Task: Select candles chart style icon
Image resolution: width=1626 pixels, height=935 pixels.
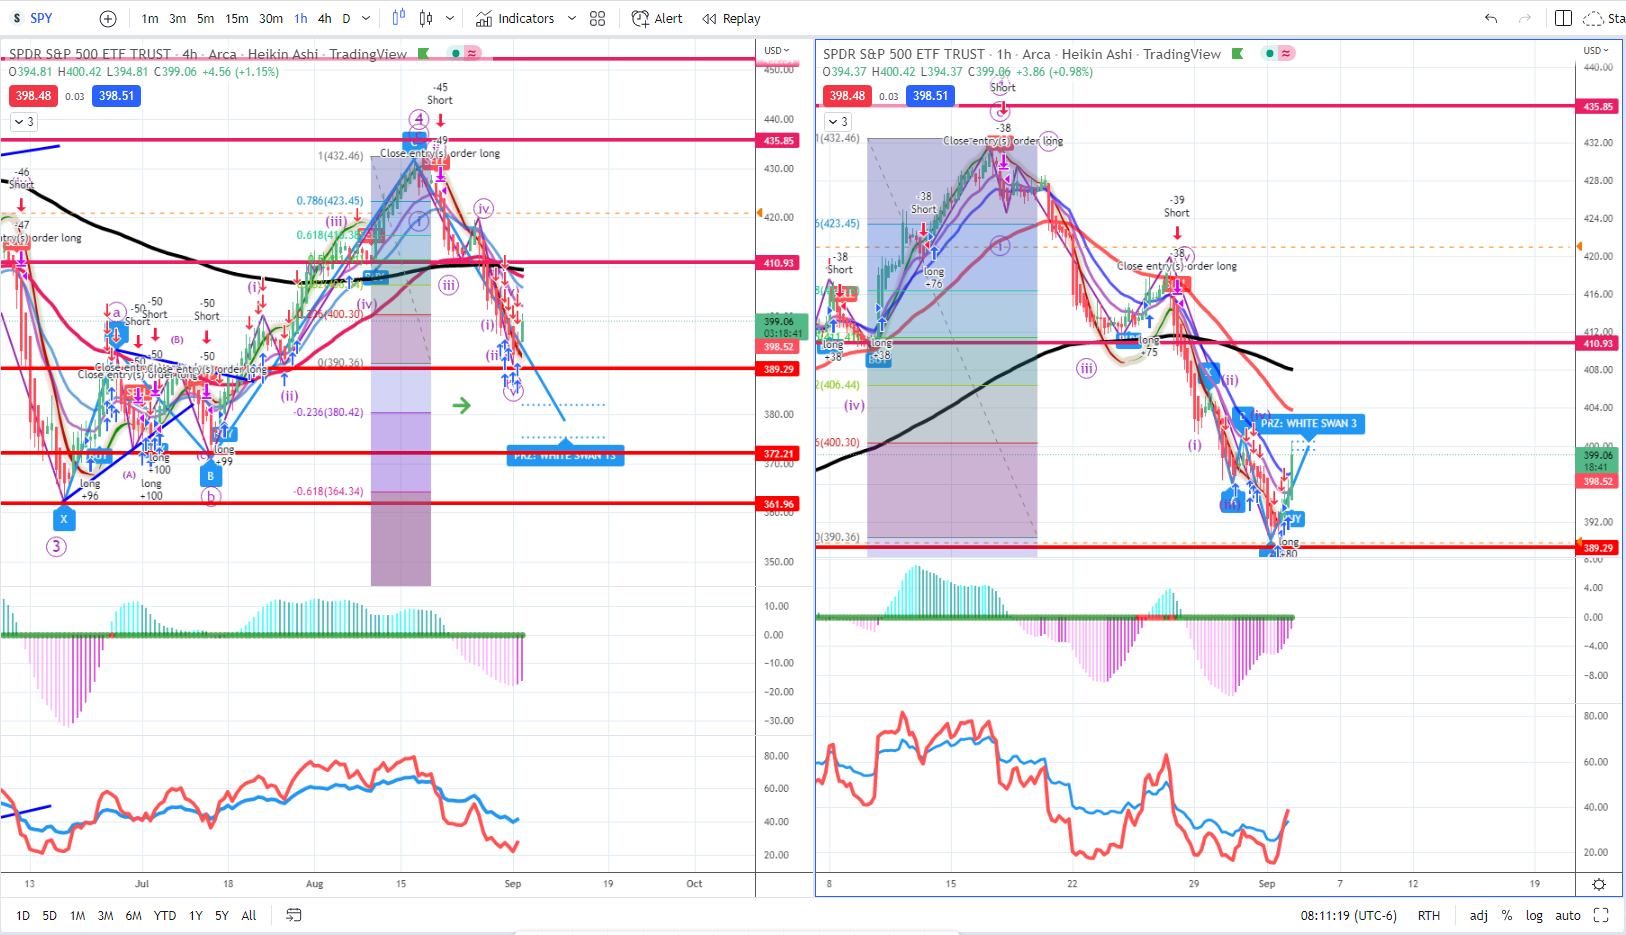Action: tap(427, 18)
